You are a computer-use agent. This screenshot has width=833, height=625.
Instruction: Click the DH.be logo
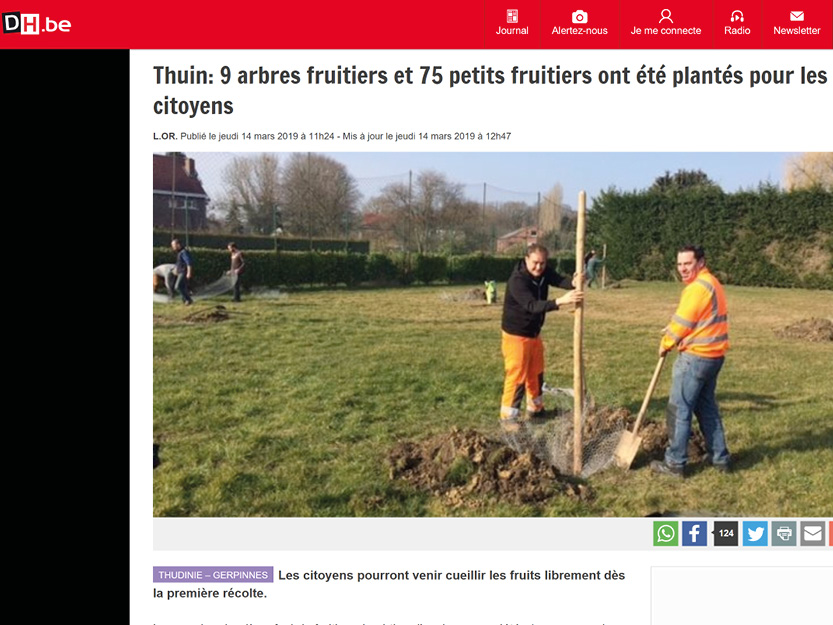click(37, 24)
